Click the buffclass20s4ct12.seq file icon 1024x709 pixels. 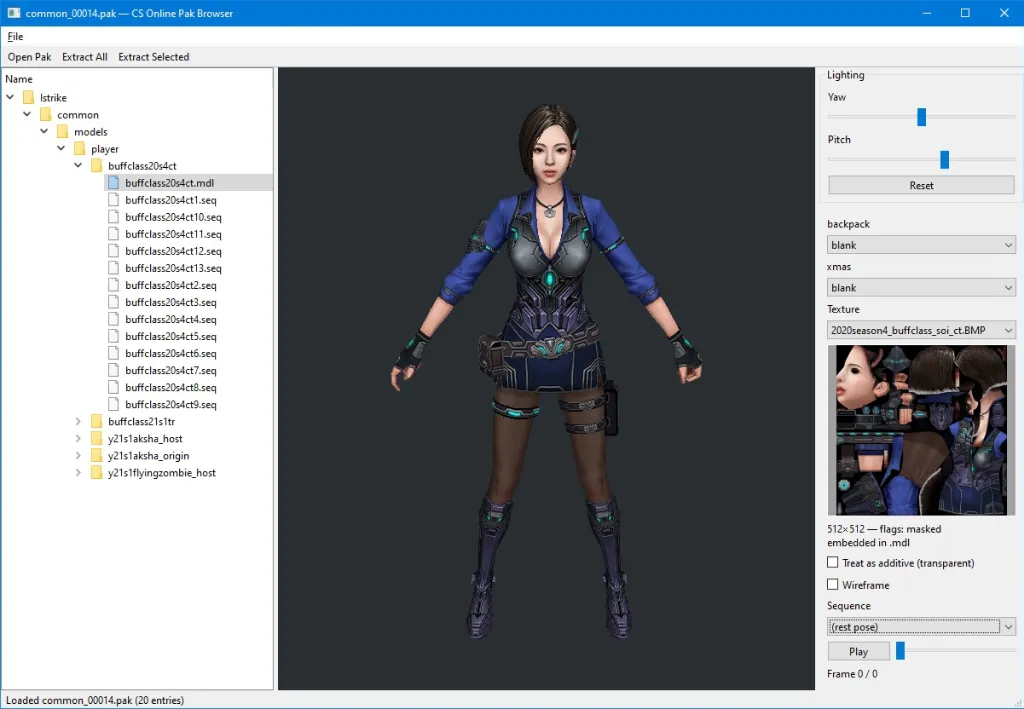tap(113, 251)
